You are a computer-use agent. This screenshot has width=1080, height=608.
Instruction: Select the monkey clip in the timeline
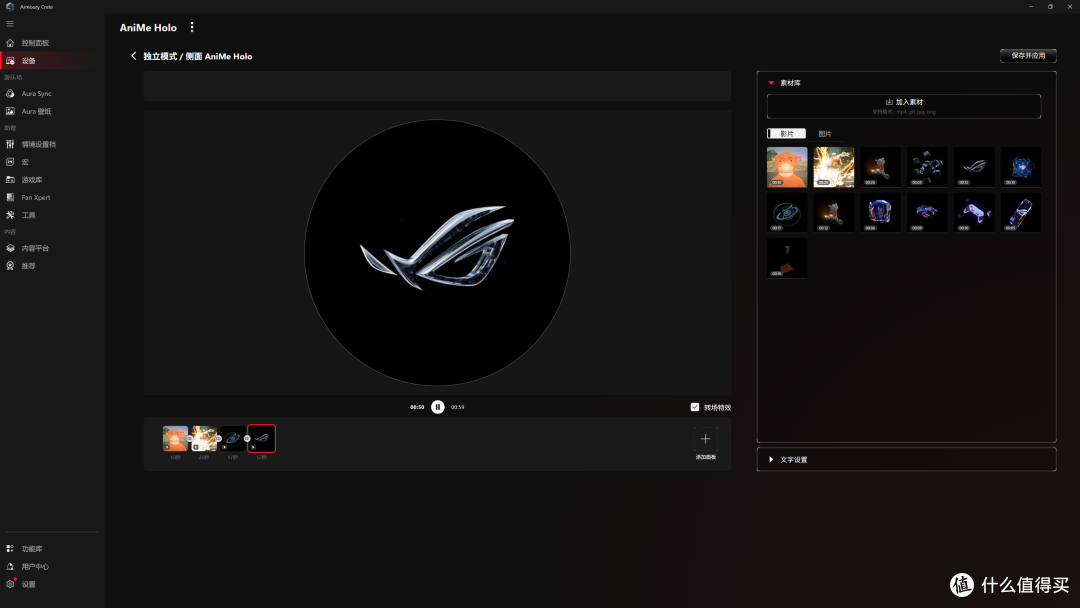(175, 439)
